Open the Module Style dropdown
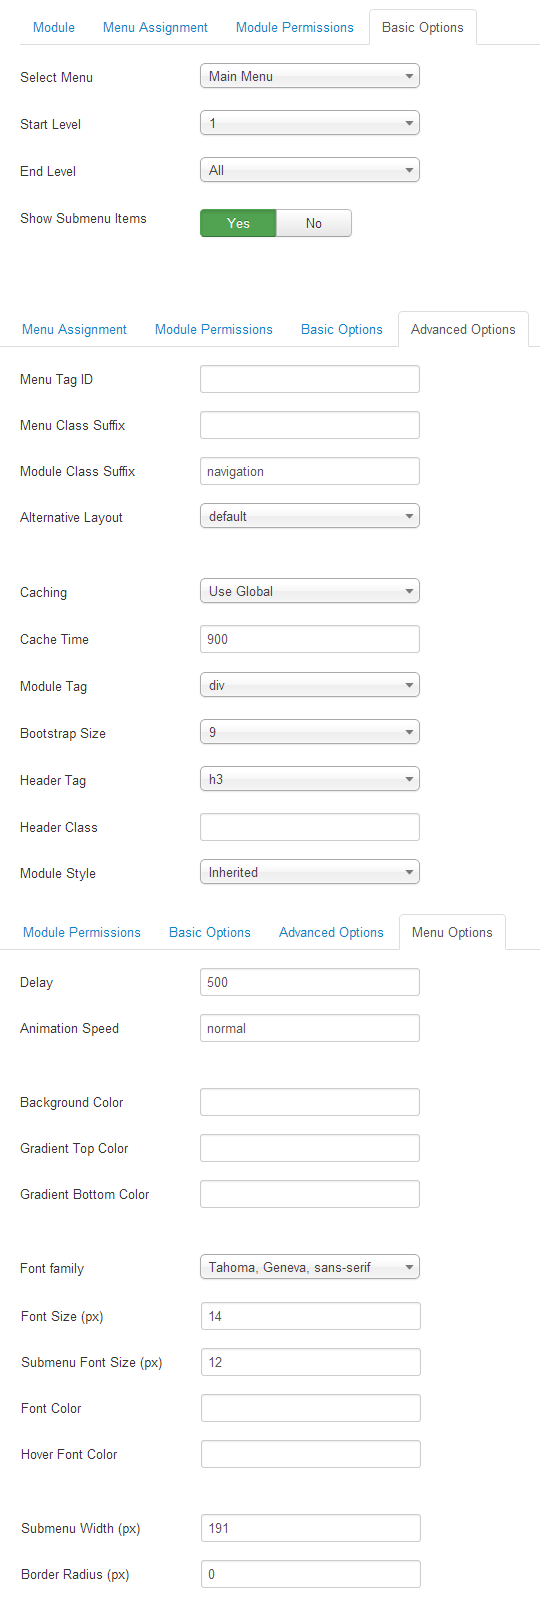Image resolution: width=540 pixels, height=1615 pixels. point(310,872)
